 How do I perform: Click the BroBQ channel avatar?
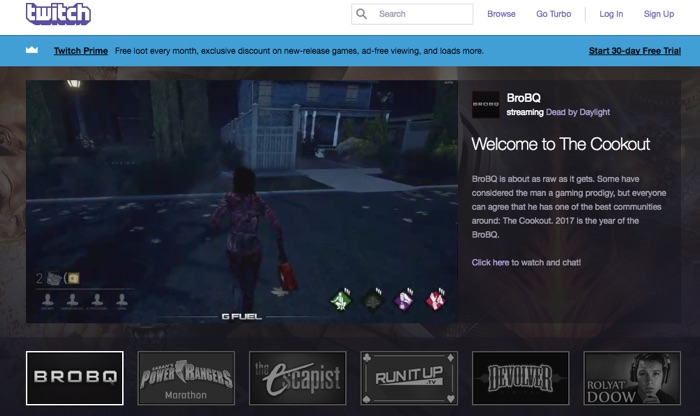(x=486, y=104)
